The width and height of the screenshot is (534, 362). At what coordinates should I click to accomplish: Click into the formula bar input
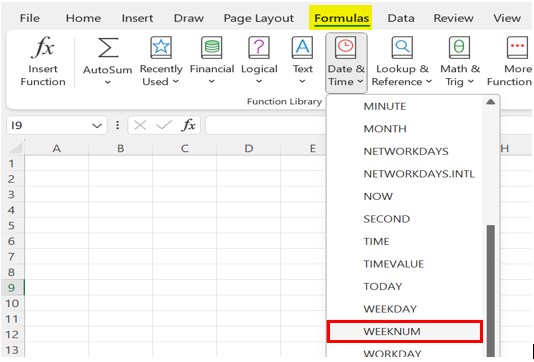click(266, 125)
